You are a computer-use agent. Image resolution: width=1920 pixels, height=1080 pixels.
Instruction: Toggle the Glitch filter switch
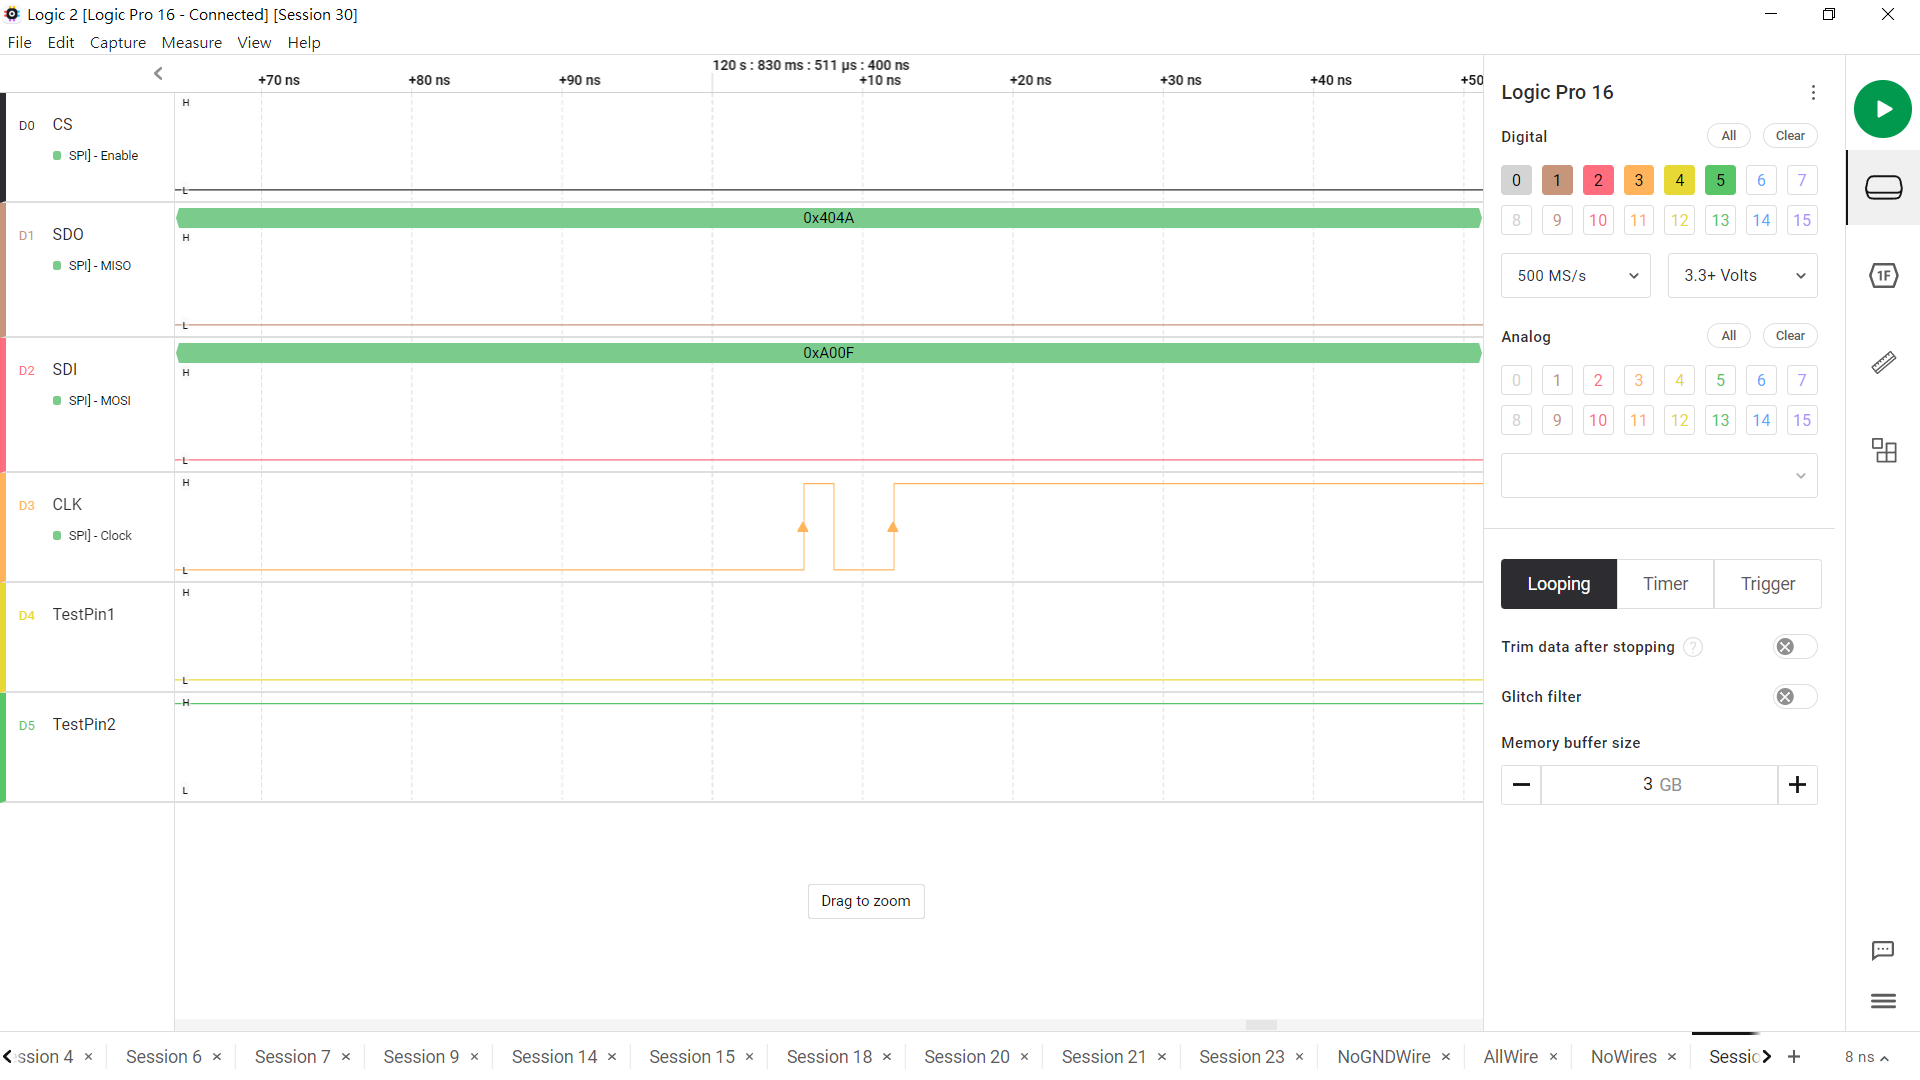(1794, 697)
